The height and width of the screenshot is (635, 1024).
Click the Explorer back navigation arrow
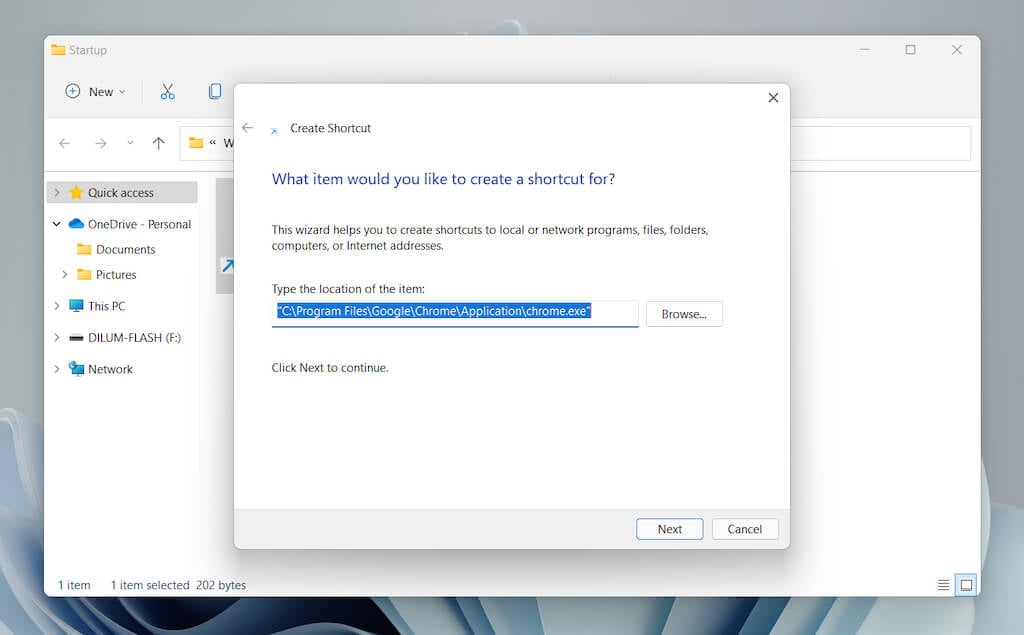[x=65, y=143]
